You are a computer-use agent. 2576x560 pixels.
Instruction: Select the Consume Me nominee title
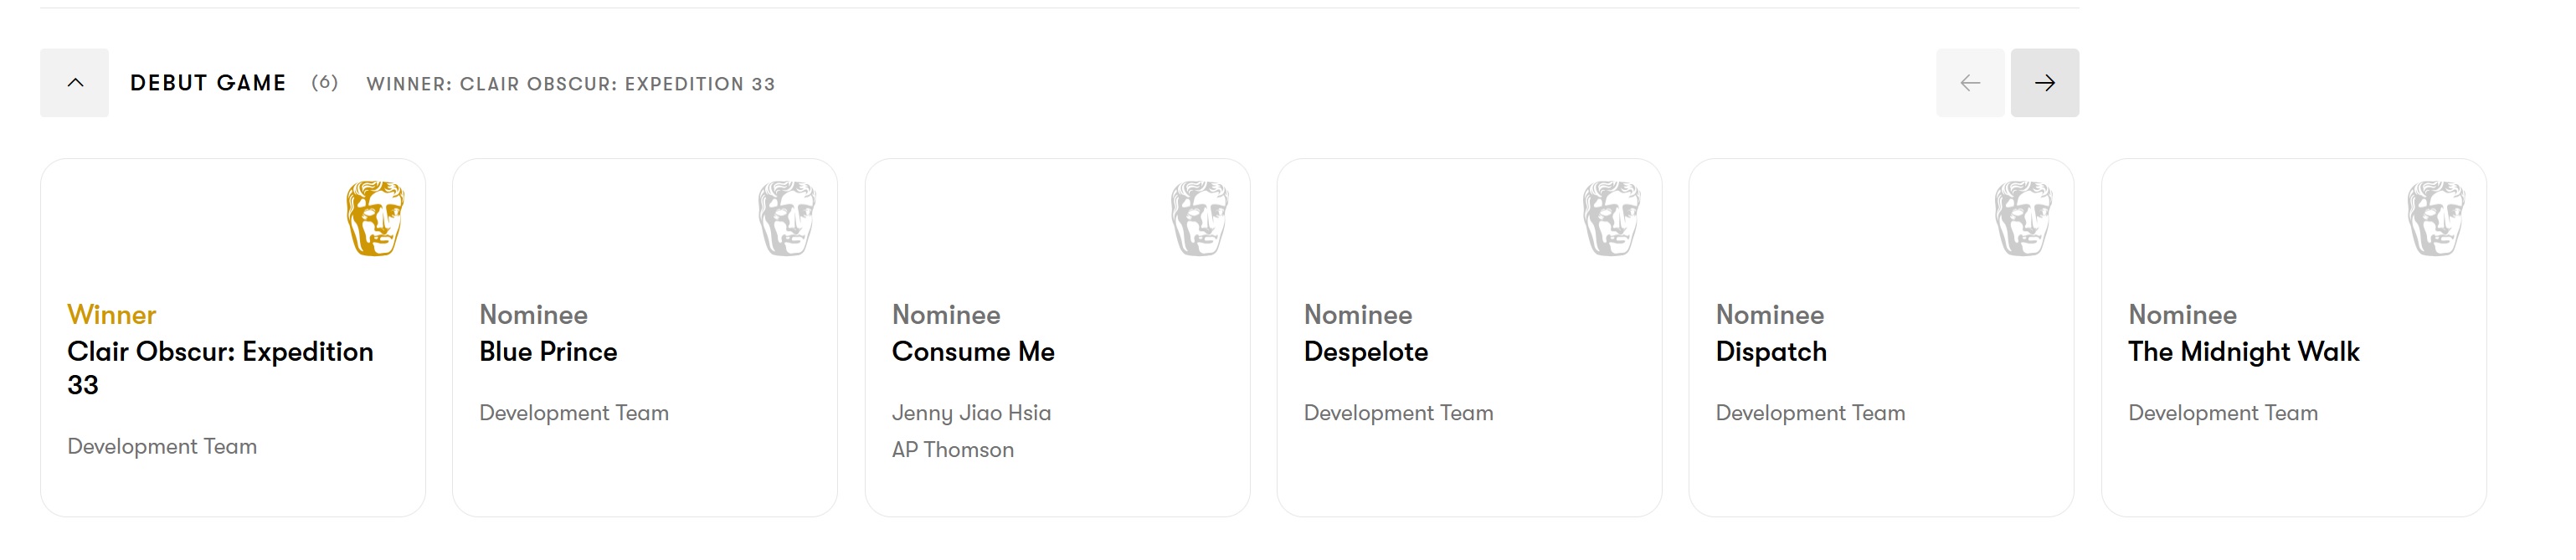pyautogui.click(x=973, y=352)
